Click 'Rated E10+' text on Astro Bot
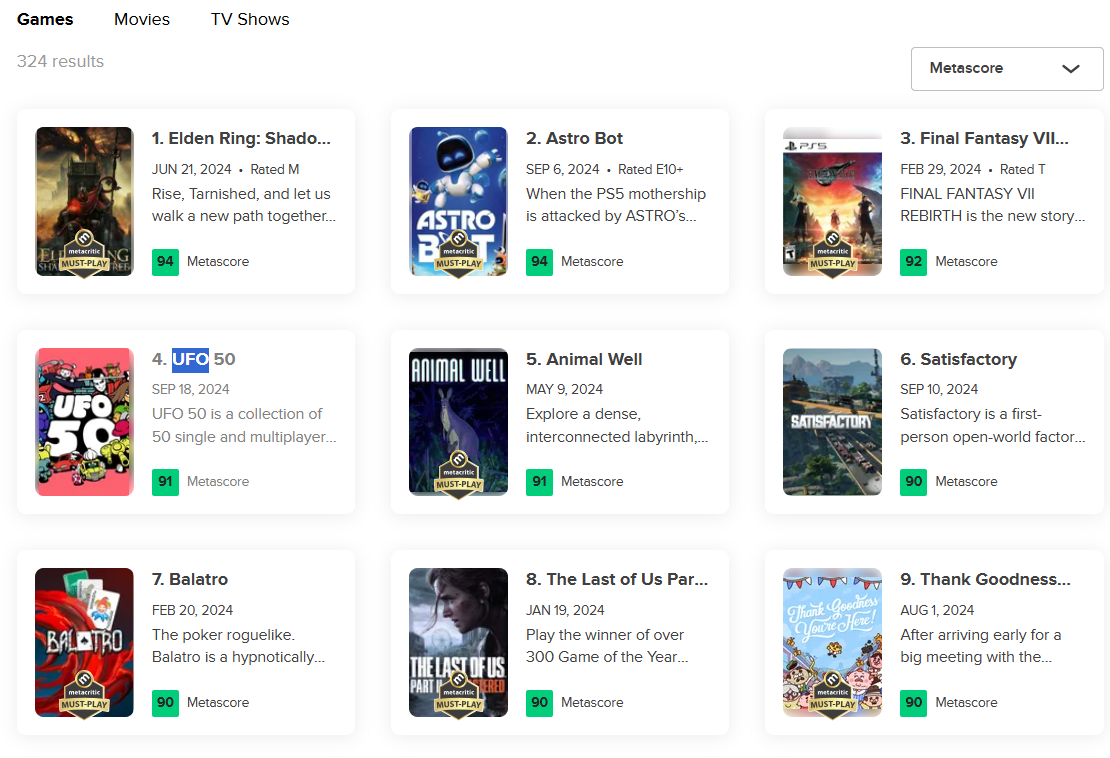Screen dimensions: 1110x758 point(651,169)
